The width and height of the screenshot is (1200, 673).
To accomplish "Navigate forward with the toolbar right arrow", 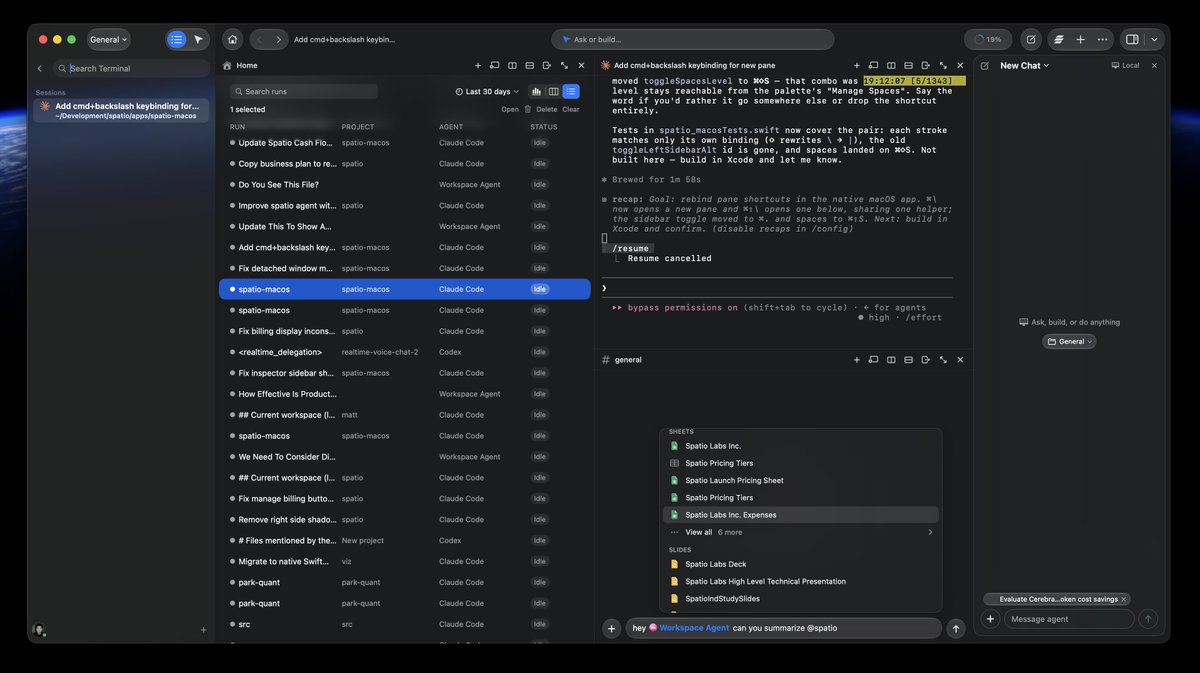I will pyautogui.click(x=279, y=40).
